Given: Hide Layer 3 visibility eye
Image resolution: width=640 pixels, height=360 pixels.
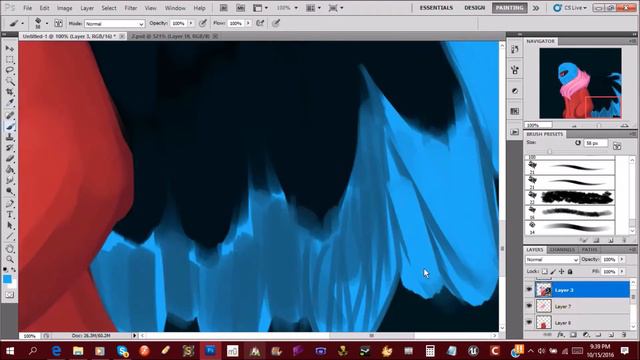Looking at the screenshot, I should click(529, 289).
